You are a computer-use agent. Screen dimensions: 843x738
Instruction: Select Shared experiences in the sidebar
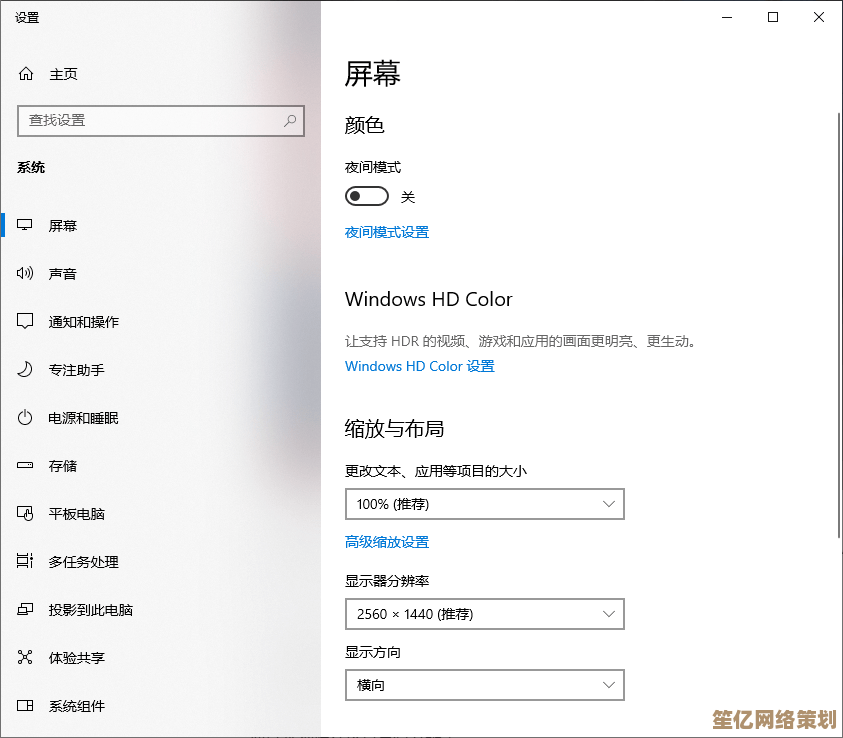click(x=76, y=658)
